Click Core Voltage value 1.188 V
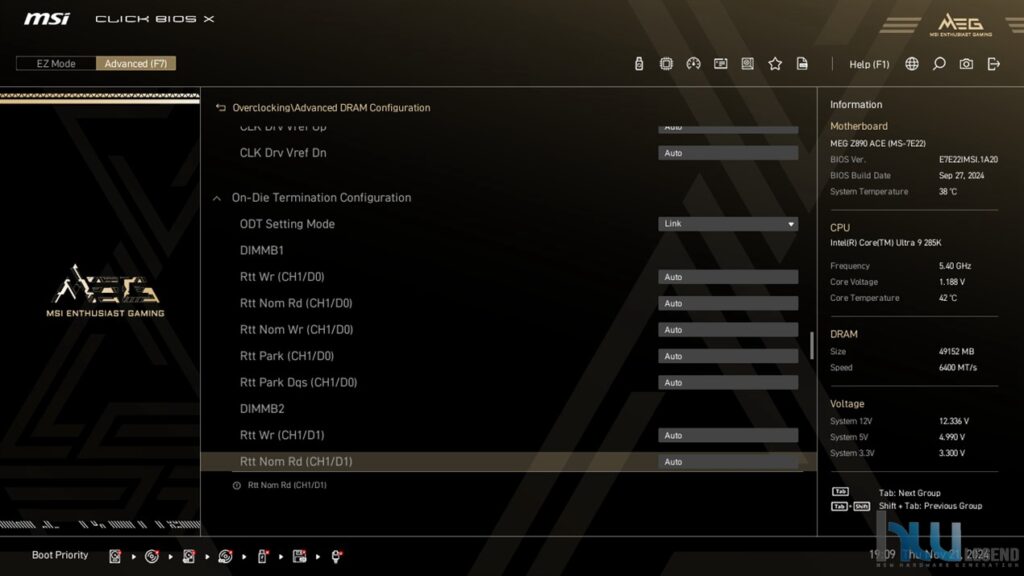The image size is (1024, 576). [x=952, y=282]
